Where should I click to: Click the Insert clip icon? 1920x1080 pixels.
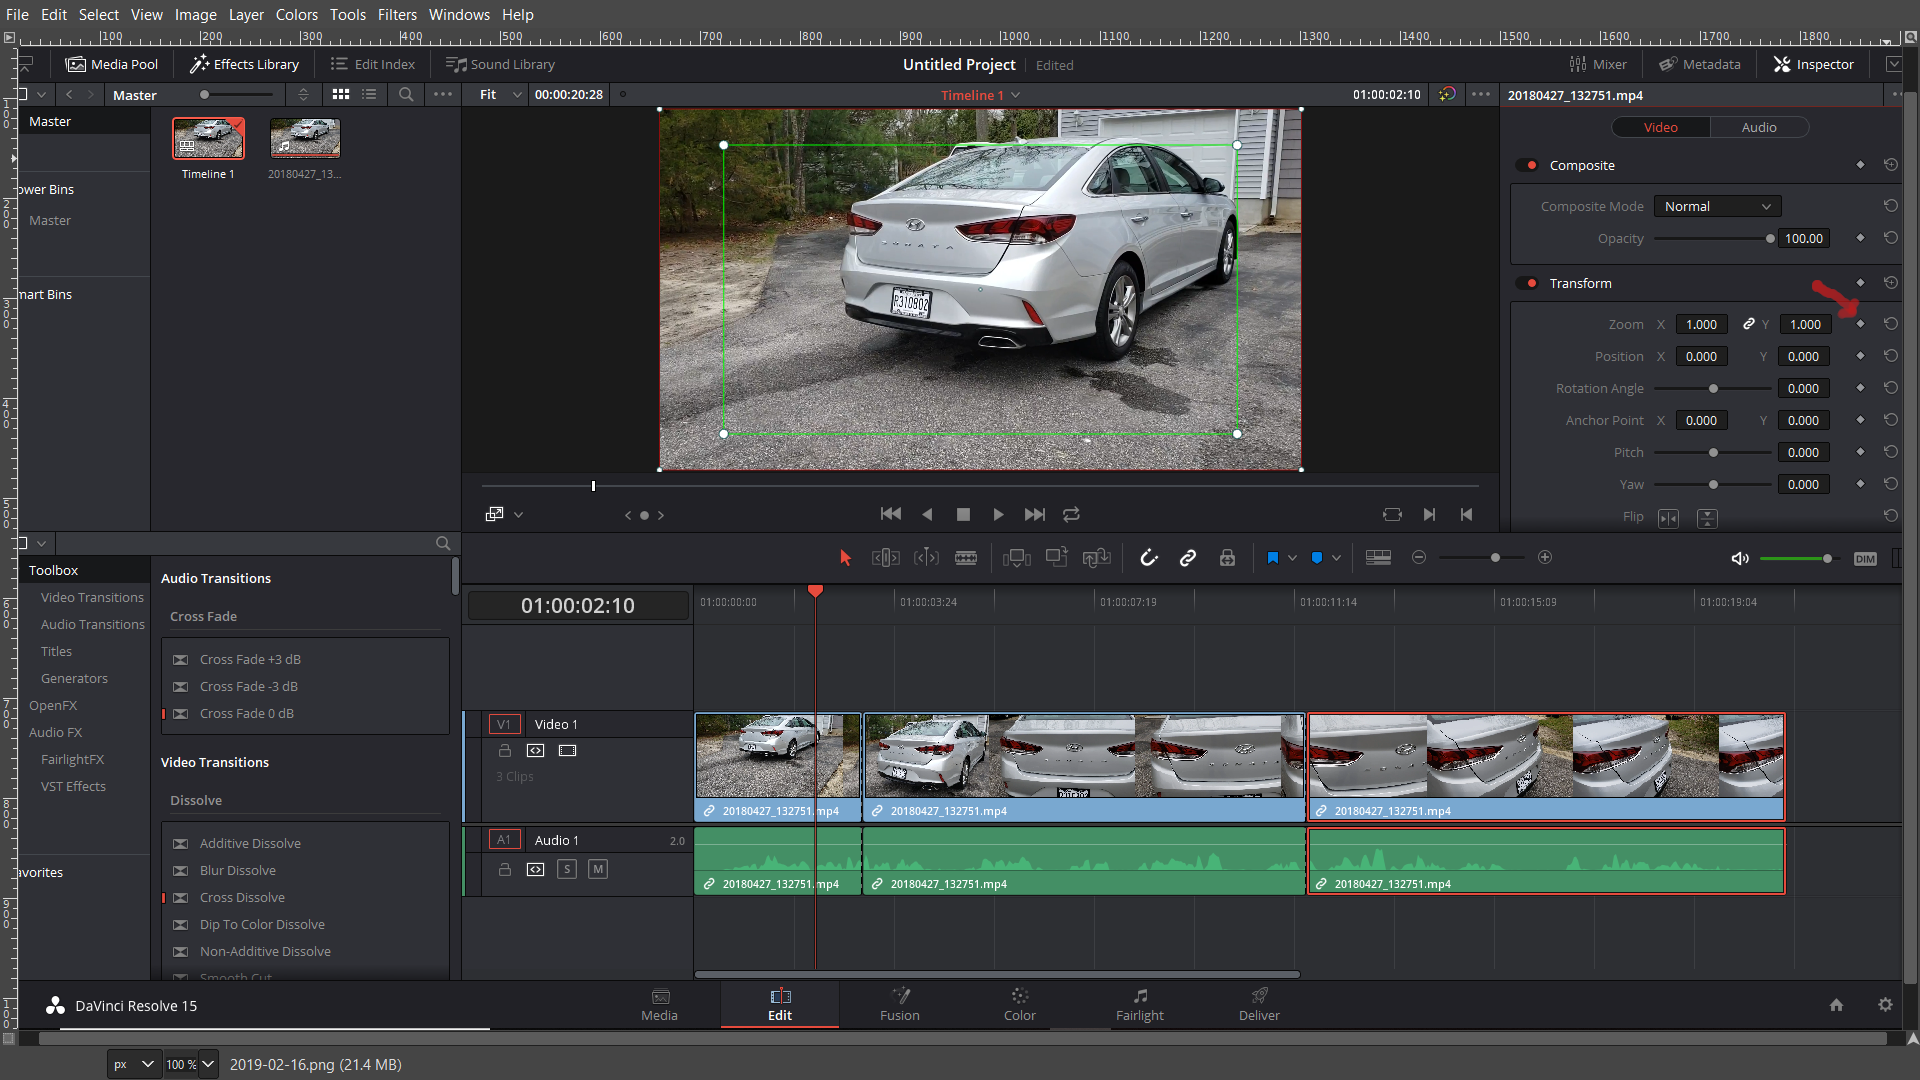1017,558
